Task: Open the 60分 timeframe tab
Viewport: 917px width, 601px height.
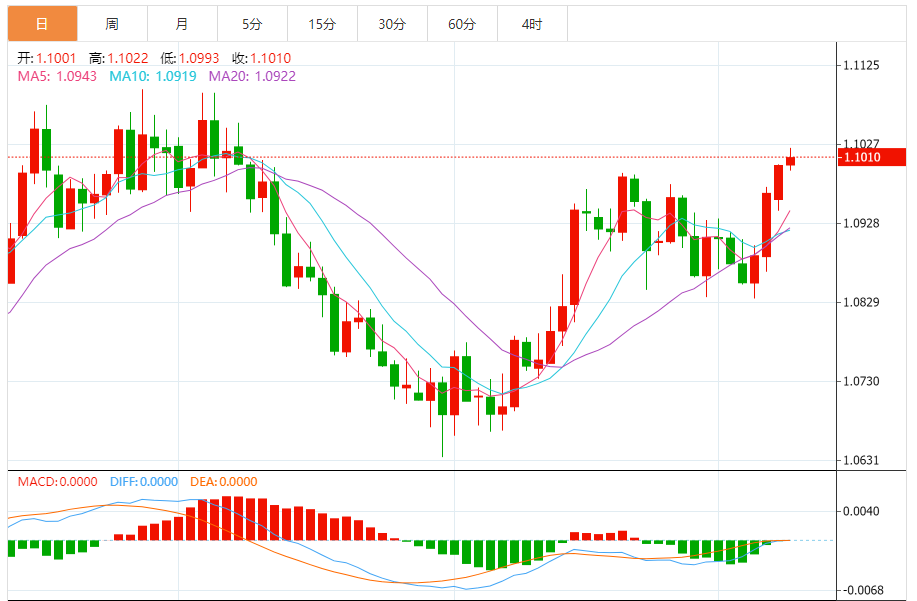Action: pos(463,24)
